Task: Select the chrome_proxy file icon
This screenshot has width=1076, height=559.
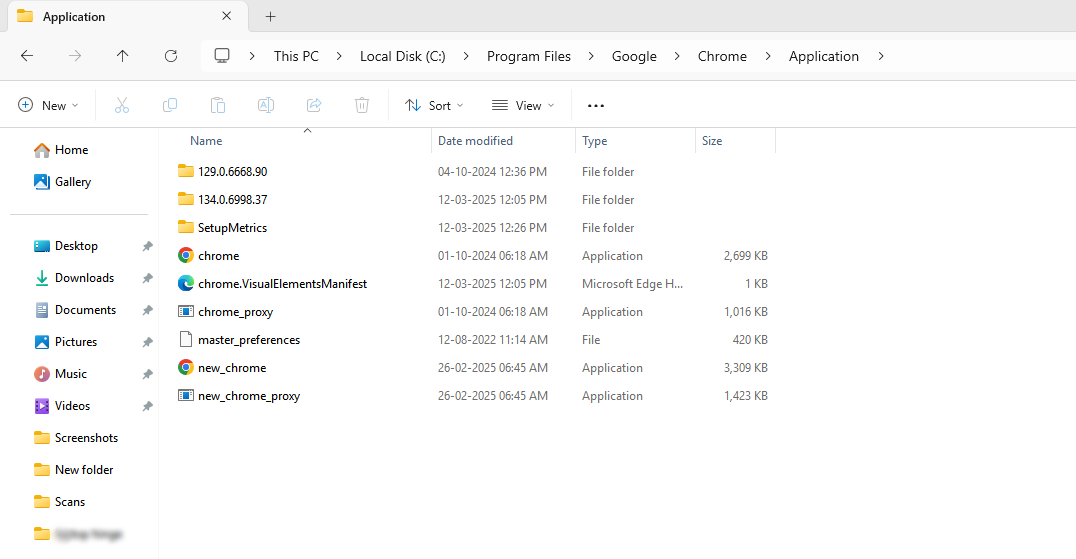Action: click(185, 311)
